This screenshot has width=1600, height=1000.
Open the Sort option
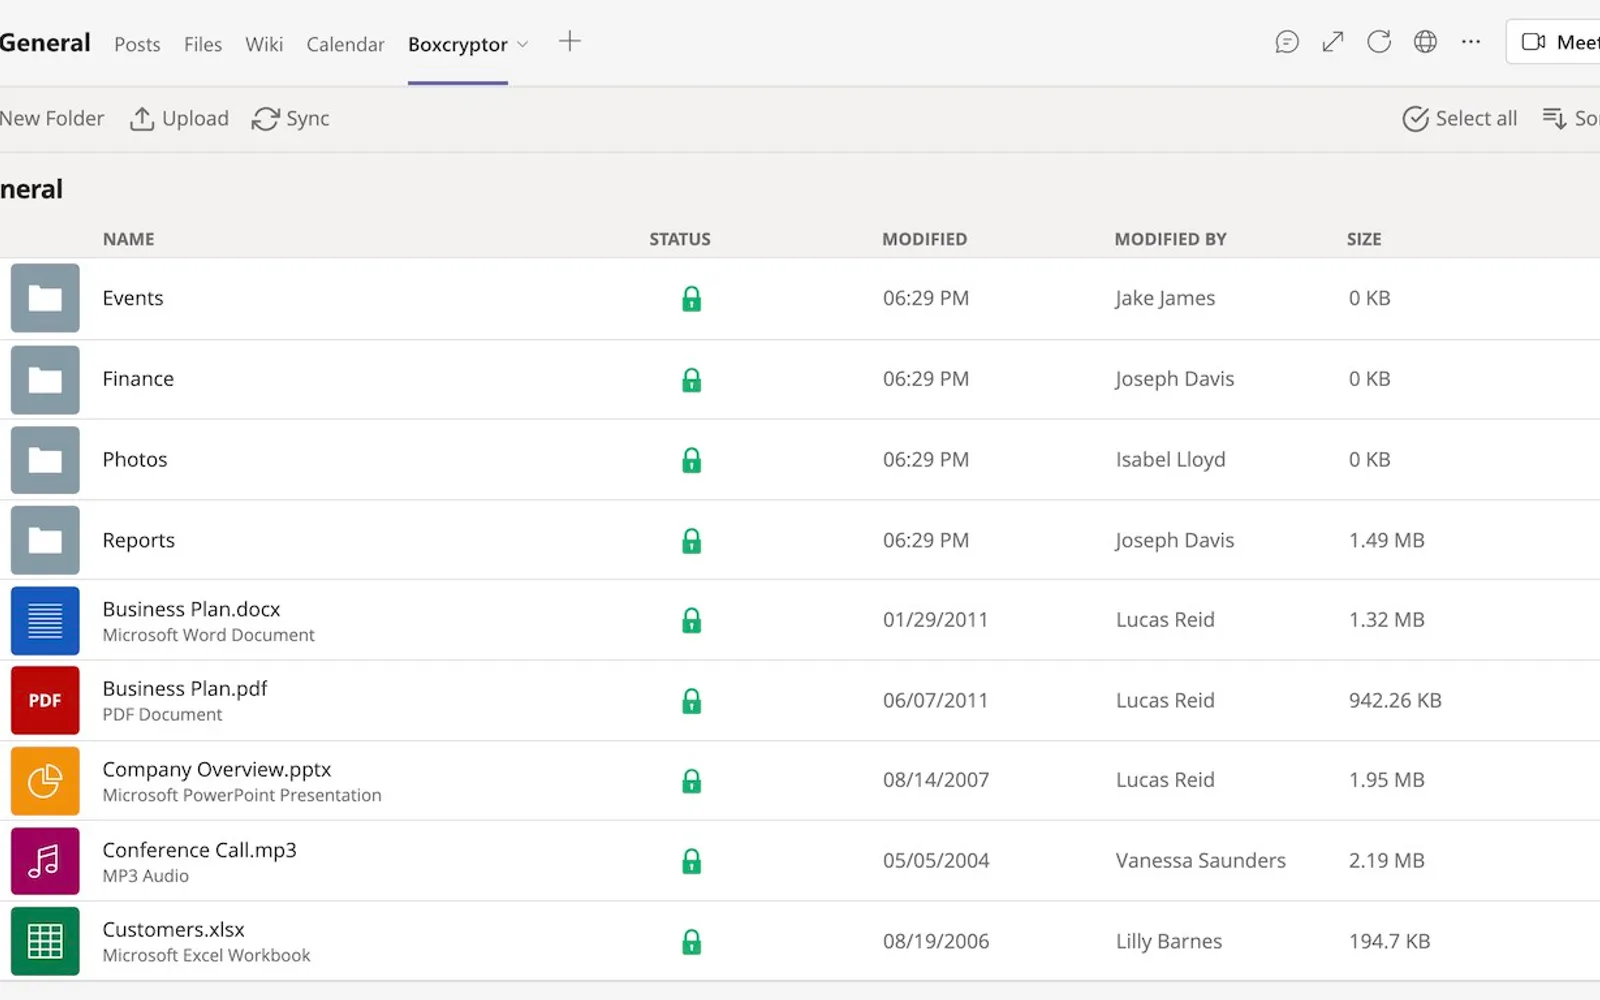1571,118
